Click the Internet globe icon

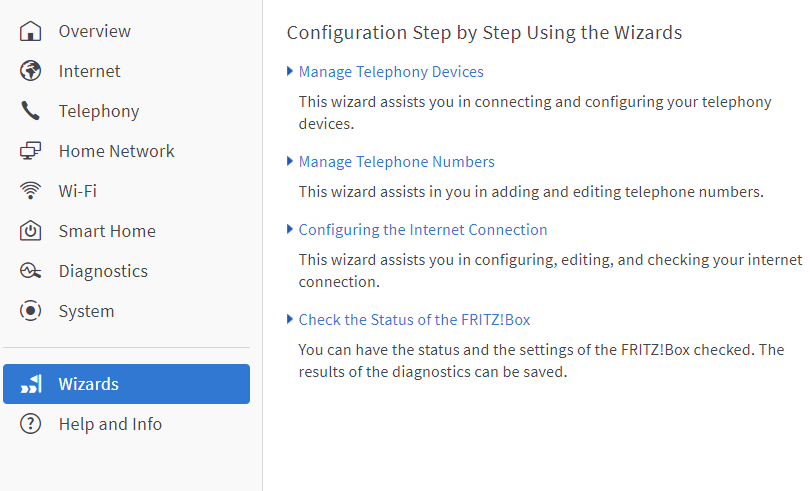pyautogui.click(x=31, y=71)
